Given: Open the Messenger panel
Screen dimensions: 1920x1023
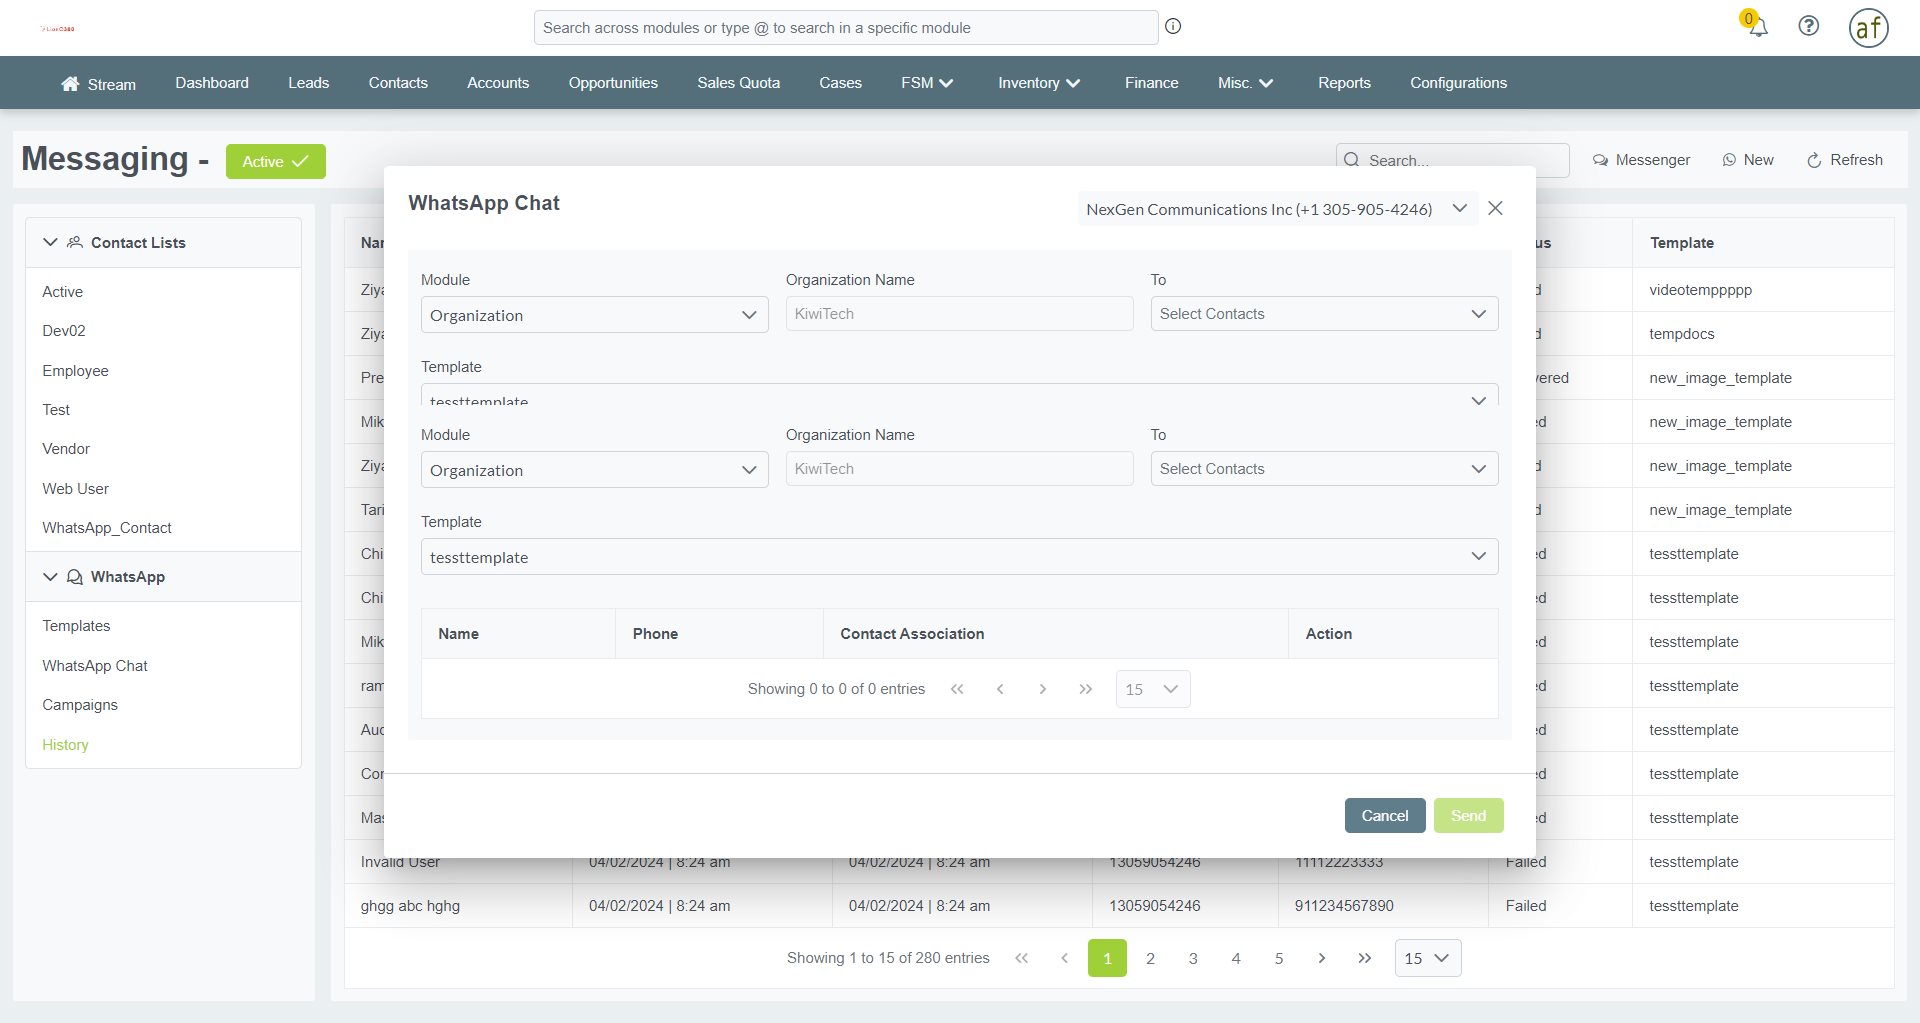Looking at the screenshot, I should click(x=1640, y=160).
